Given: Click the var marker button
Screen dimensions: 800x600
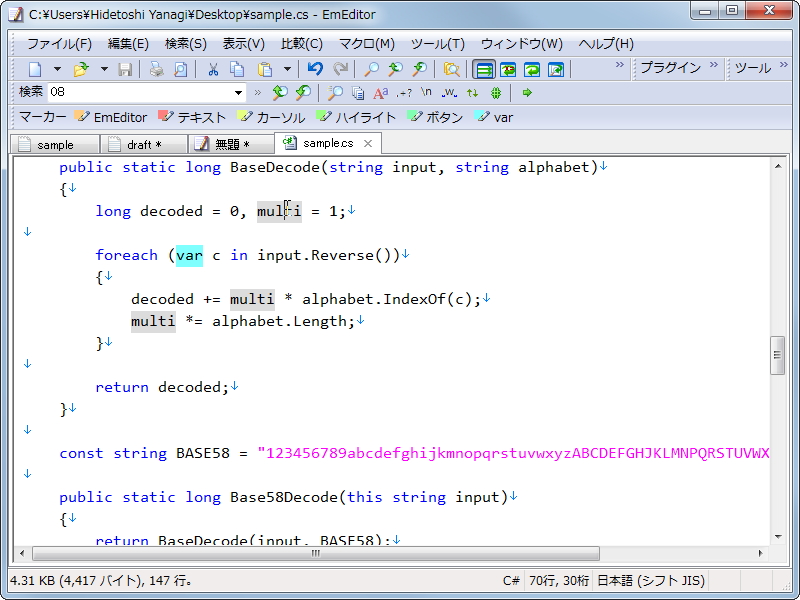Looking at the screenshot, I should 493,117.
